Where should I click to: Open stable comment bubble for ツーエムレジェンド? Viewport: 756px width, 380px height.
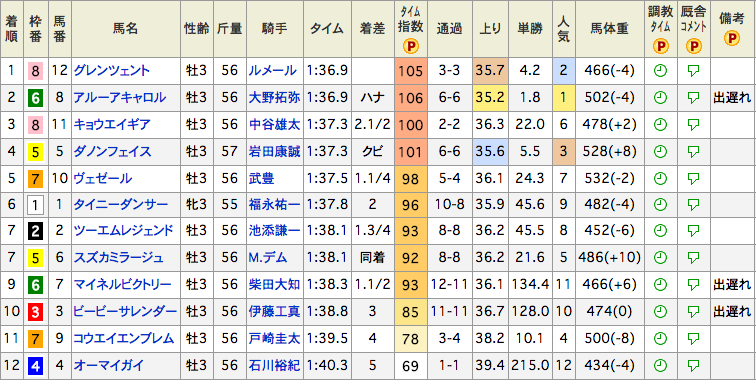point(693,231)
